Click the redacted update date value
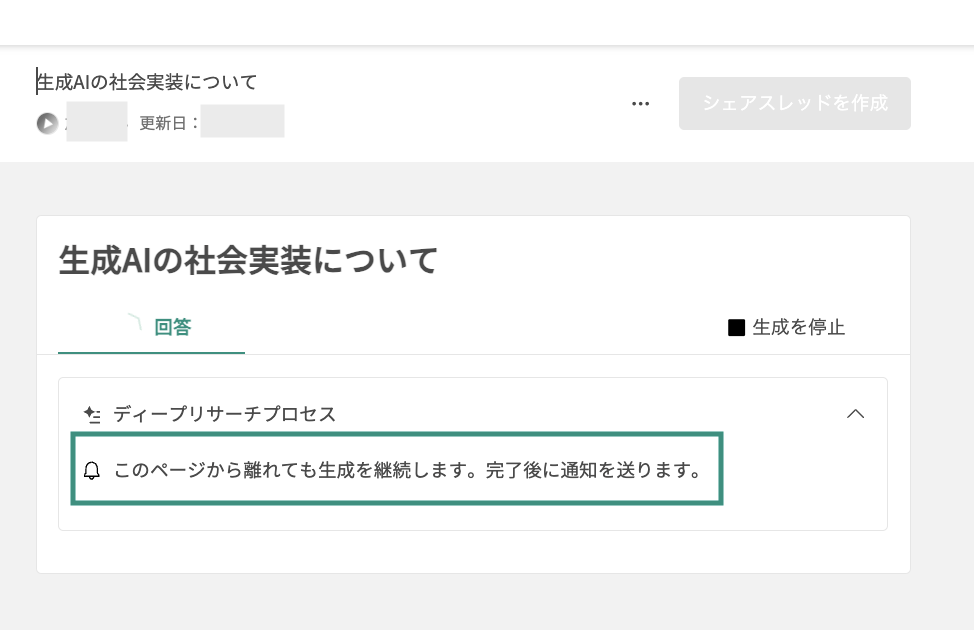 coord(242,121)
